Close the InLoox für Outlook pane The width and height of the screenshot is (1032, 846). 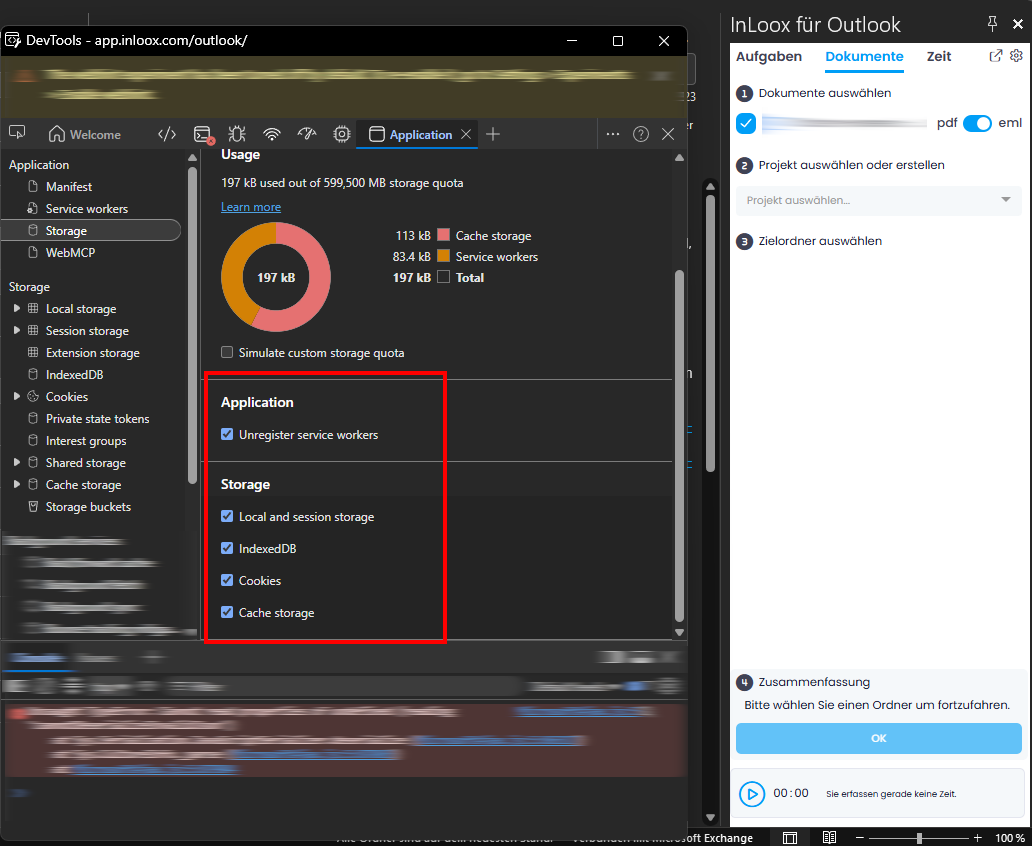[1018, 24]
